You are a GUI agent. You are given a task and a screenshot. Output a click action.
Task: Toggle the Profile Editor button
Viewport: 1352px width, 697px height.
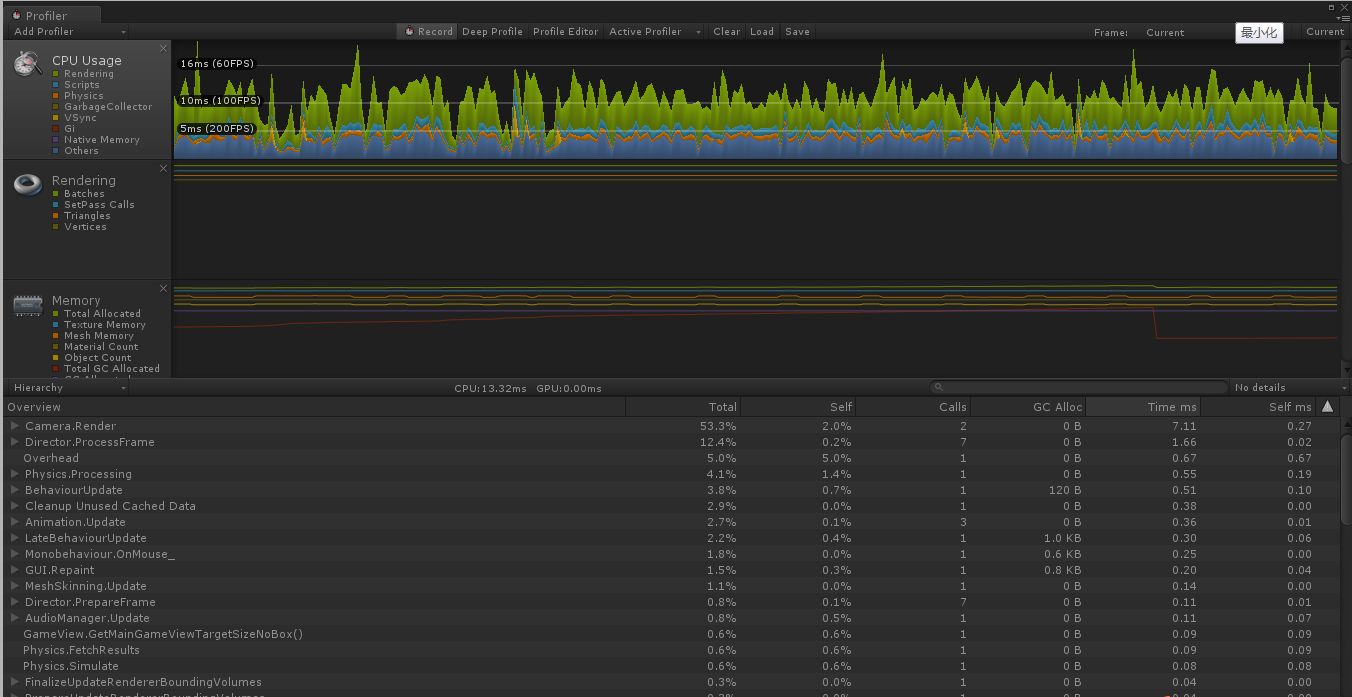click(565, 31)
